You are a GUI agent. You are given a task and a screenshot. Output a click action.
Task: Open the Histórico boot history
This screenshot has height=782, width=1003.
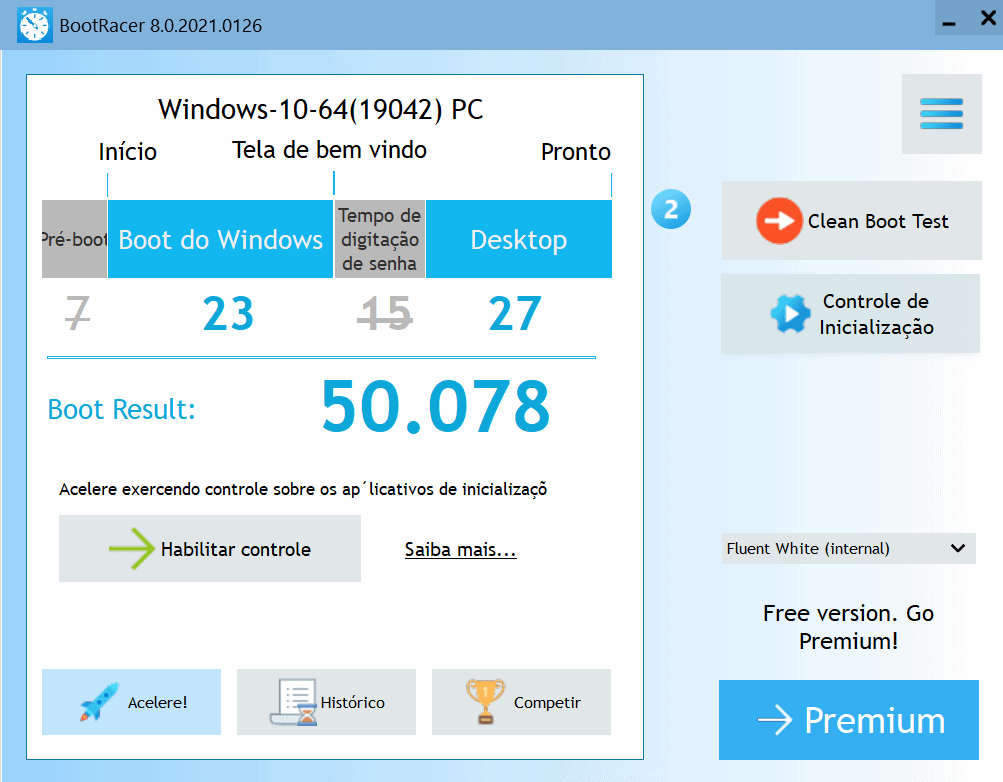point(326,702)
